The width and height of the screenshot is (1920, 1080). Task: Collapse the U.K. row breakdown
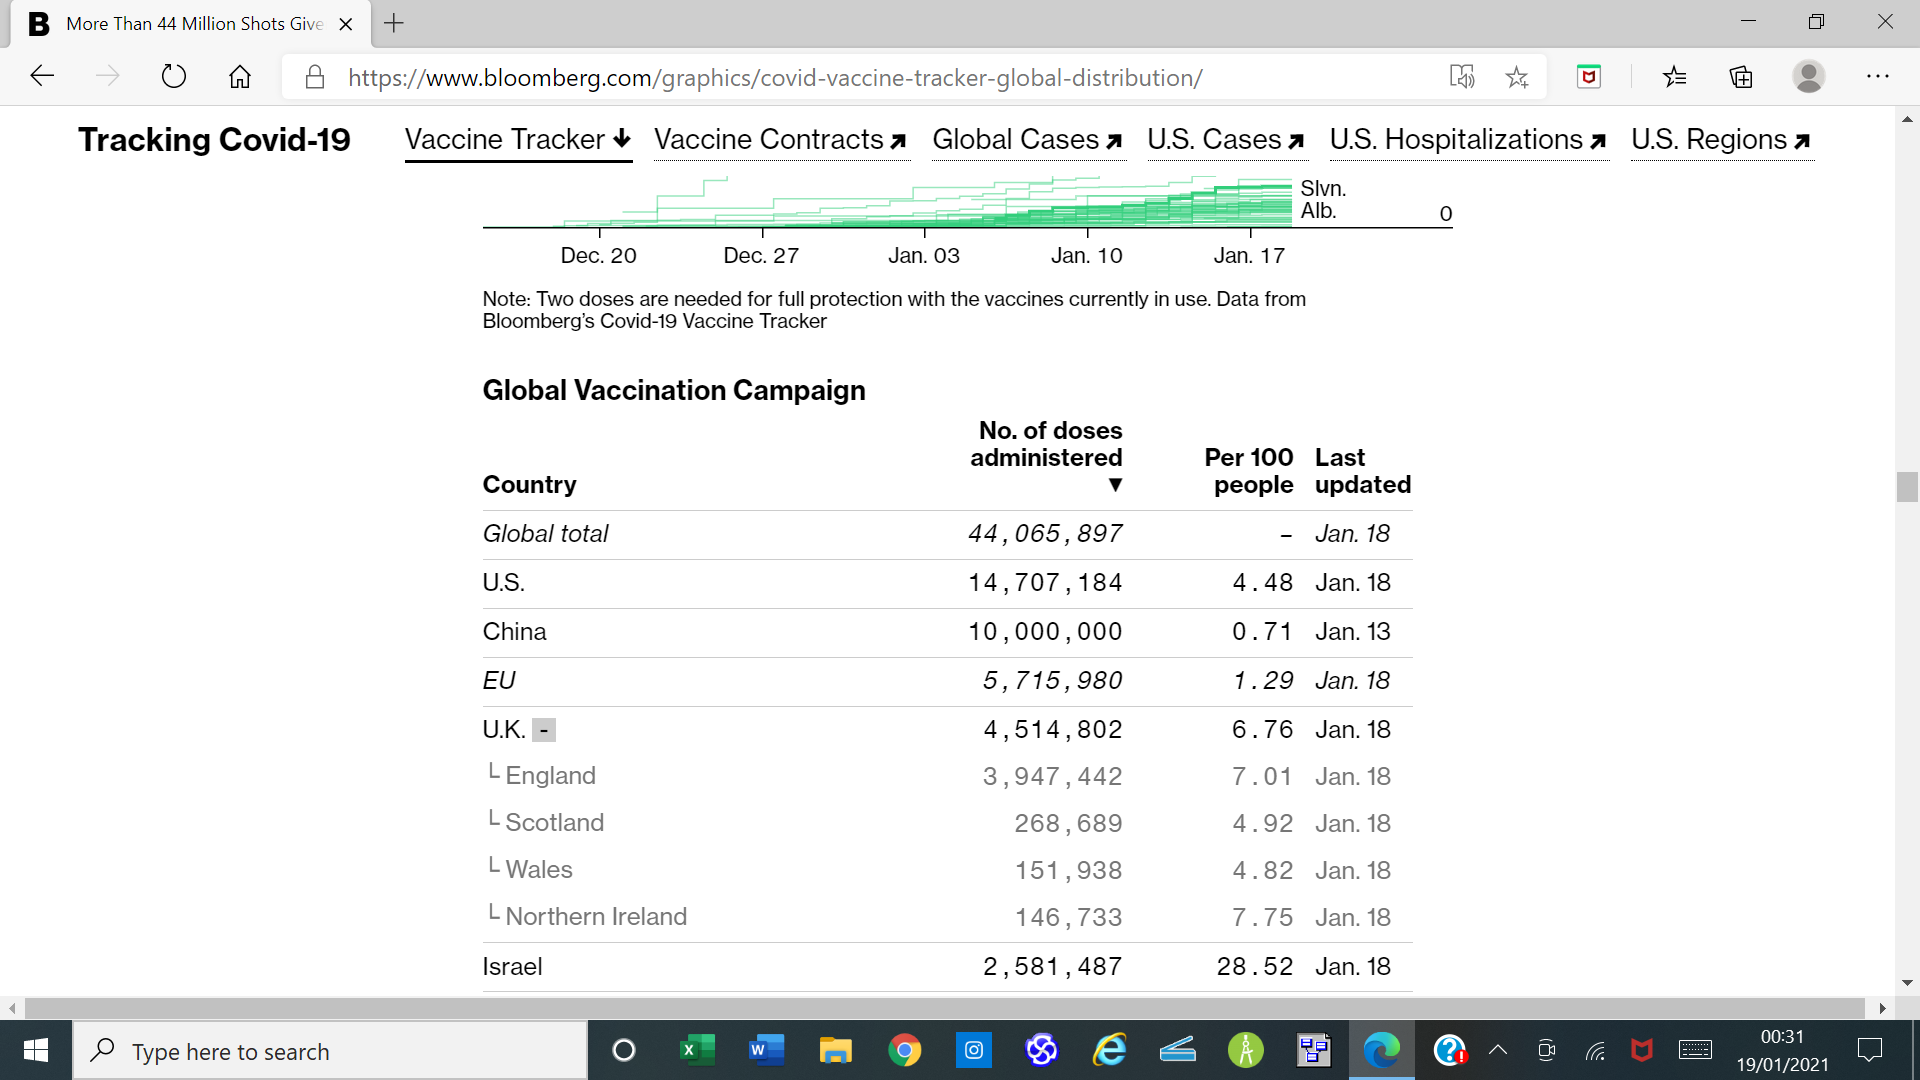tap(544, 731)
